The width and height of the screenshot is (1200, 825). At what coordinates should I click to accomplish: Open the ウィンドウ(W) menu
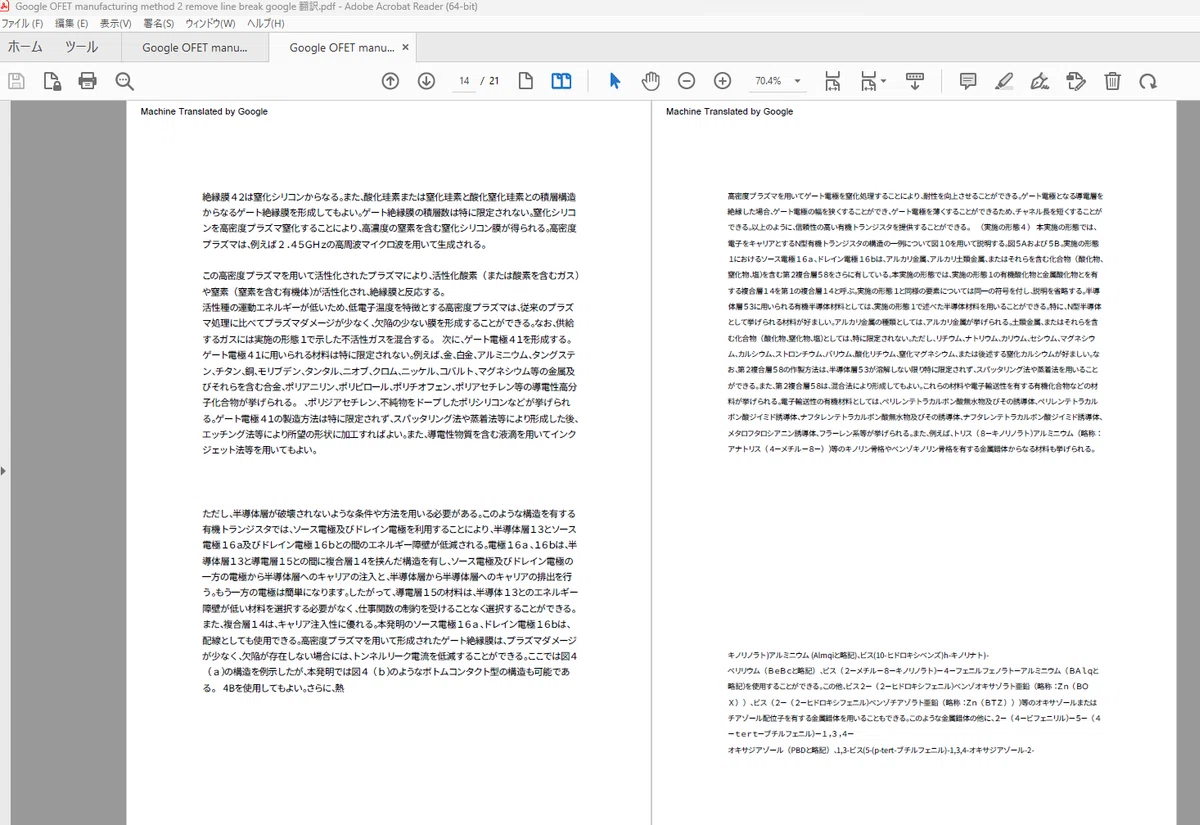[210, 23]
